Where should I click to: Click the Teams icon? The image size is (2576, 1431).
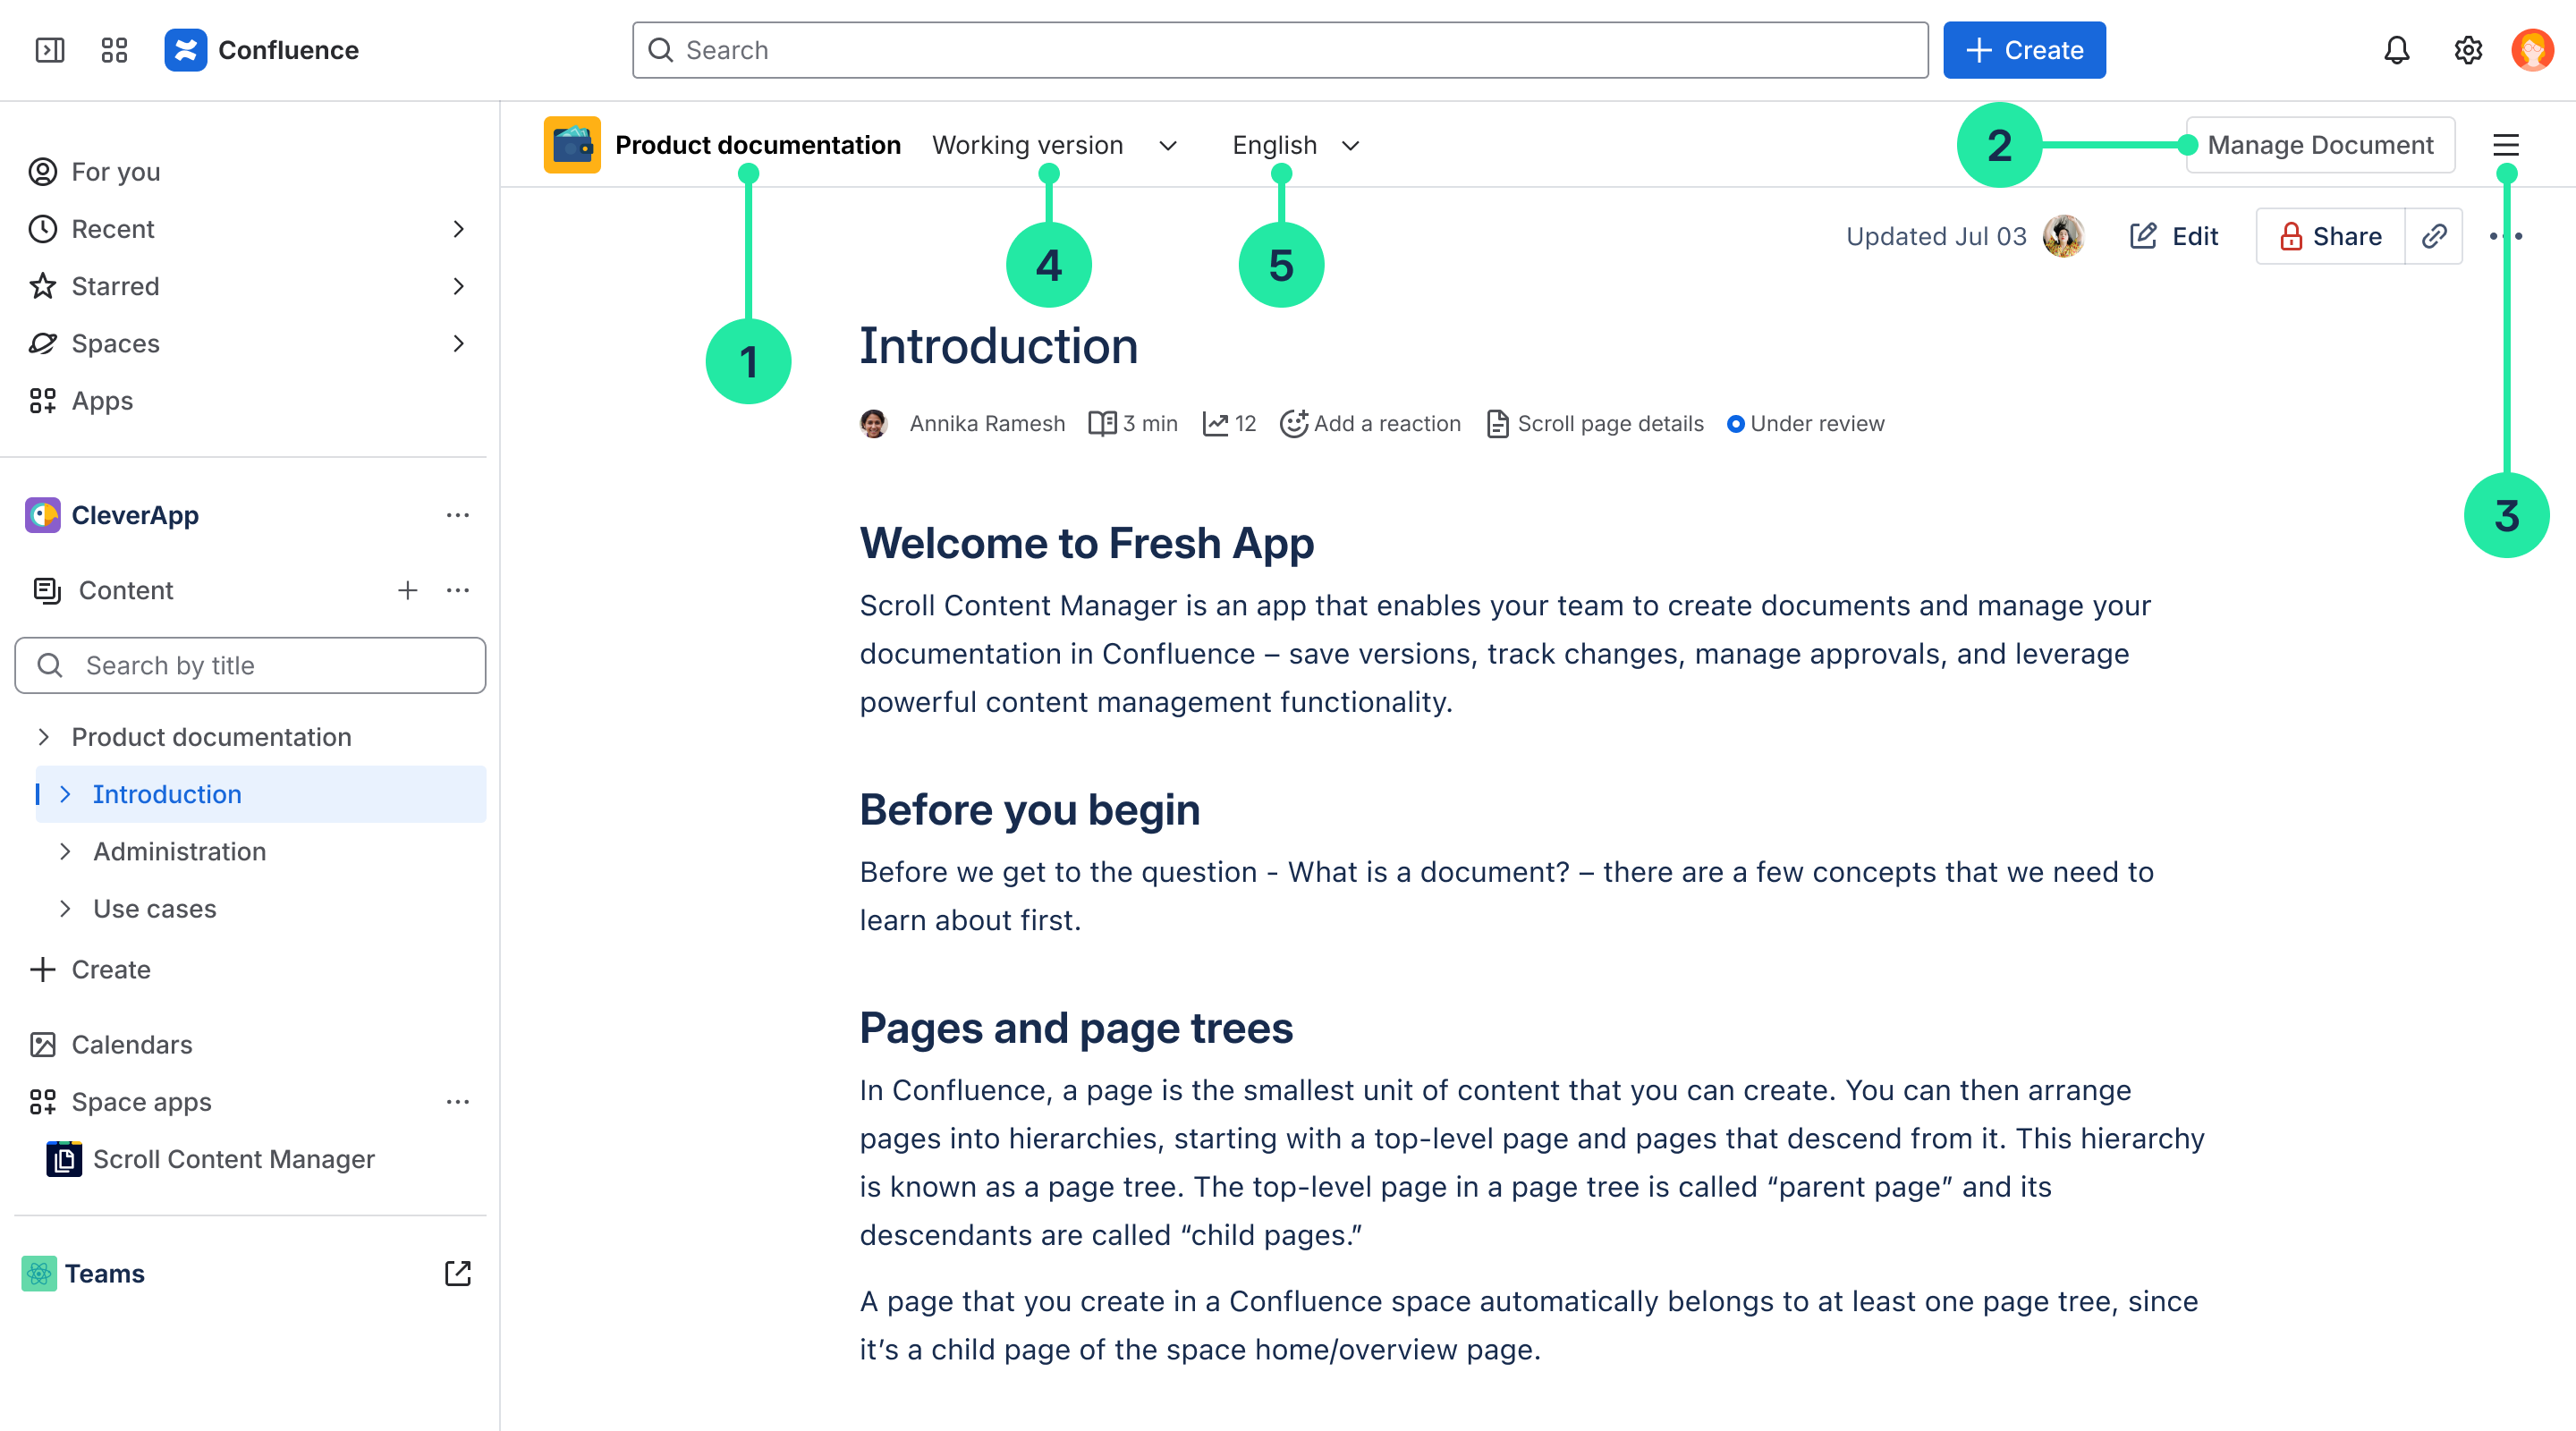tap(39, 1273)
